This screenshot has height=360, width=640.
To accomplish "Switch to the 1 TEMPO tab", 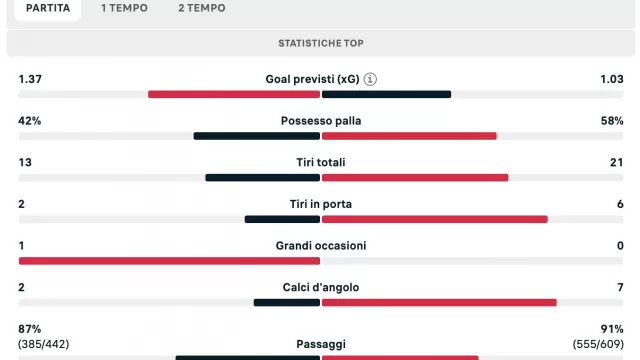I will pos(124,8).
